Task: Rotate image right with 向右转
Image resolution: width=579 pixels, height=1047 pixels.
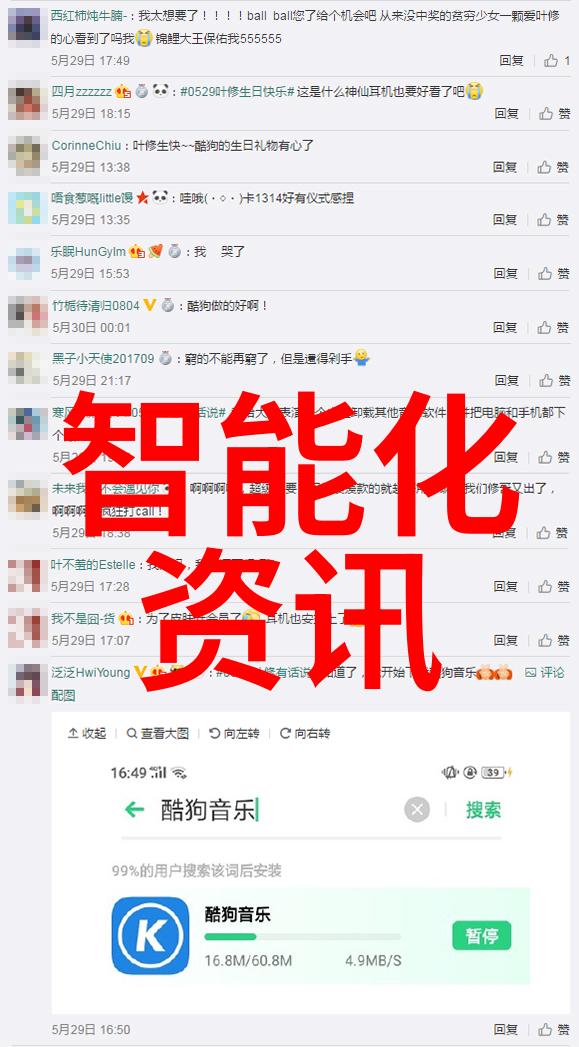Action: click(x=305, y=733)
